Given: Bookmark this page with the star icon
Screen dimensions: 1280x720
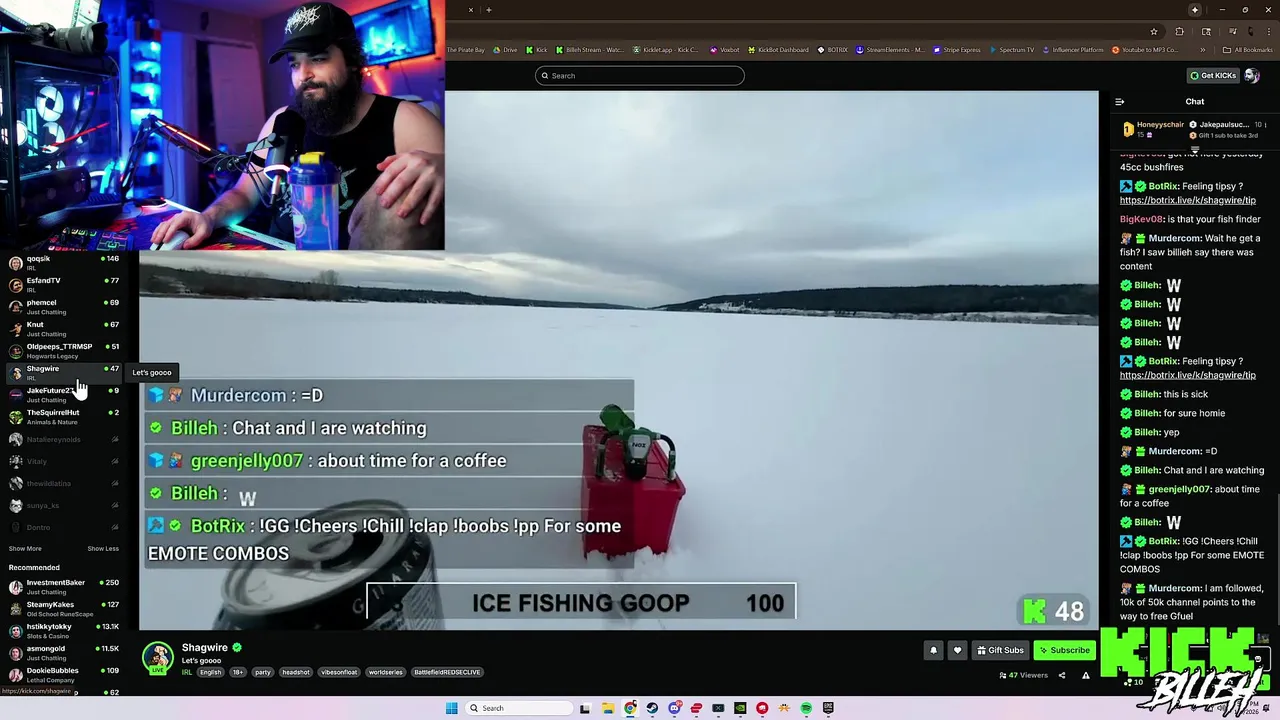Looking at the screenshot, I should click(x=1154, y=32).
